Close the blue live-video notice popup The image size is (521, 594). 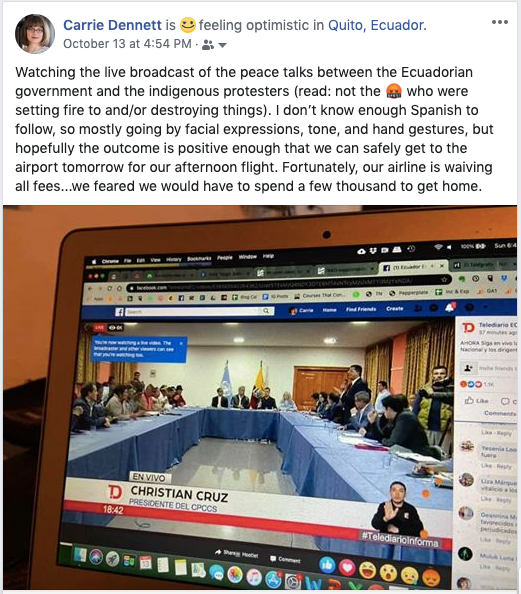tap(181, 343)
